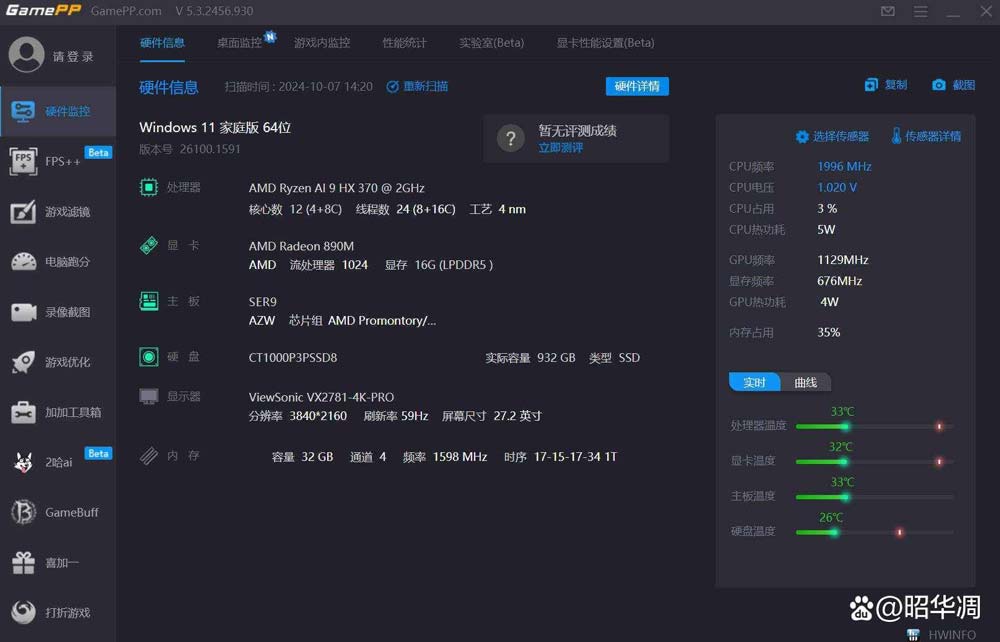Open 打折游戏 sidebar item
This screenshot has height=642, width=1000.
58,613
